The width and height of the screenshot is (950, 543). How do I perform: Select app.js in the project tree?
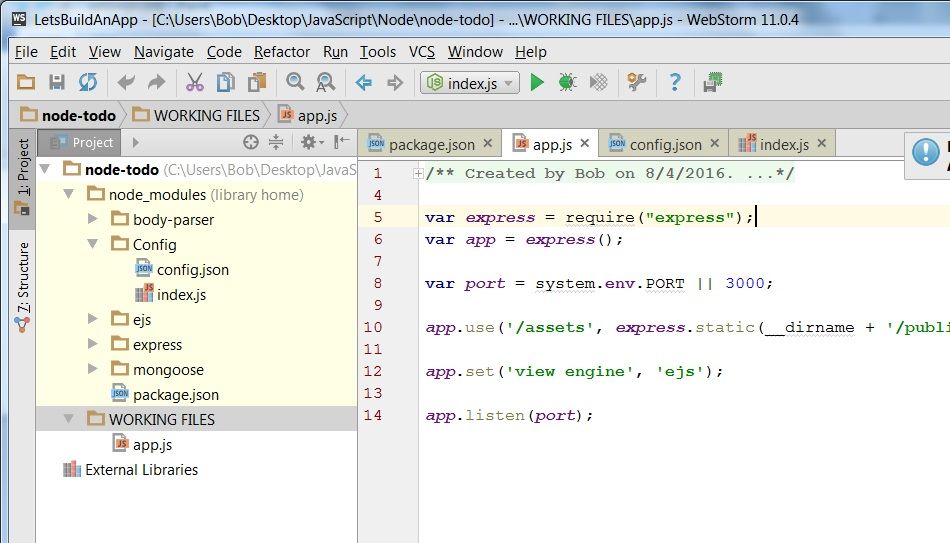pyautogui.click(x=152, y=445)
